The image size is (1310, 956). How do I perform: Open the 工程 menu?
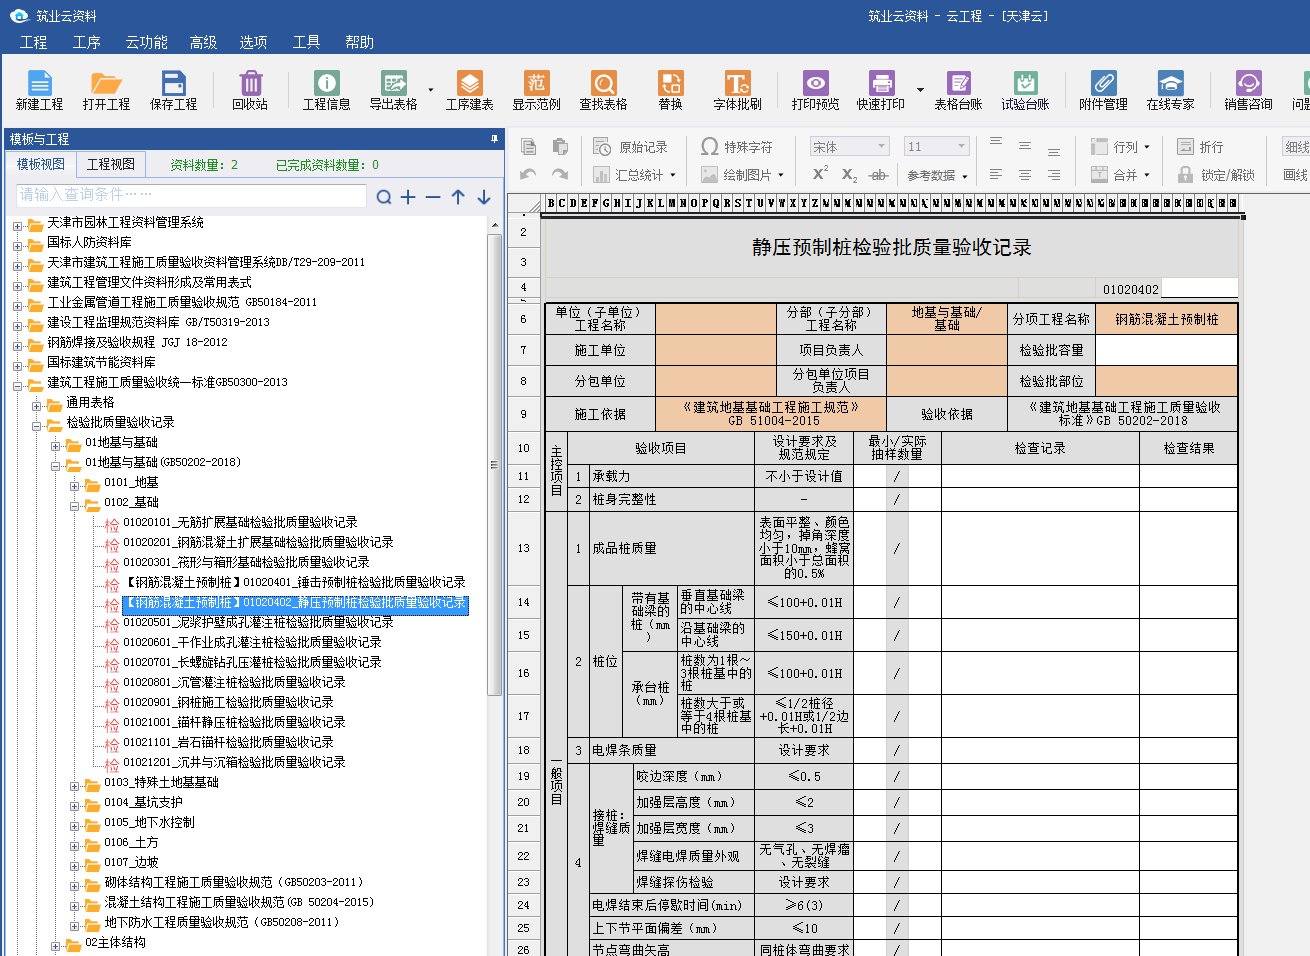(33, 42)
